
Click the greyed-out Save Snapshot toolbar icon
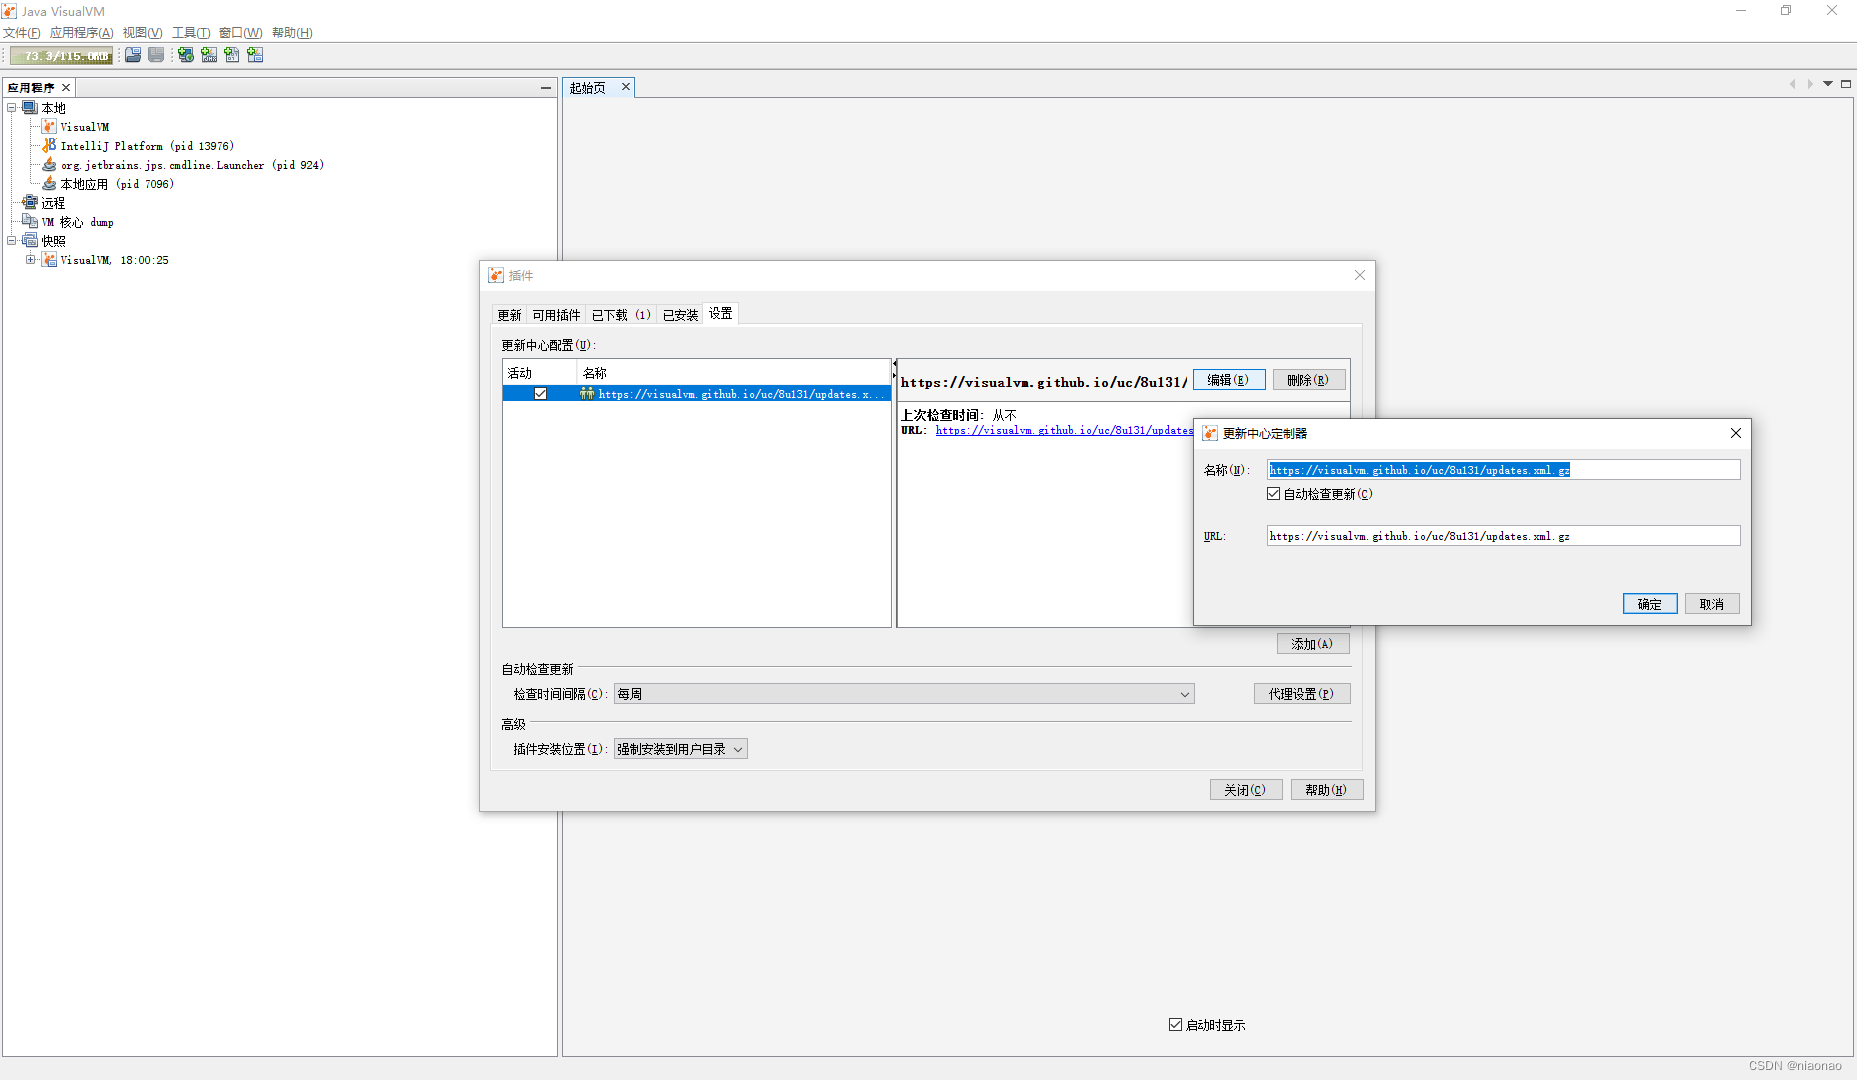[x=156, y=55]
